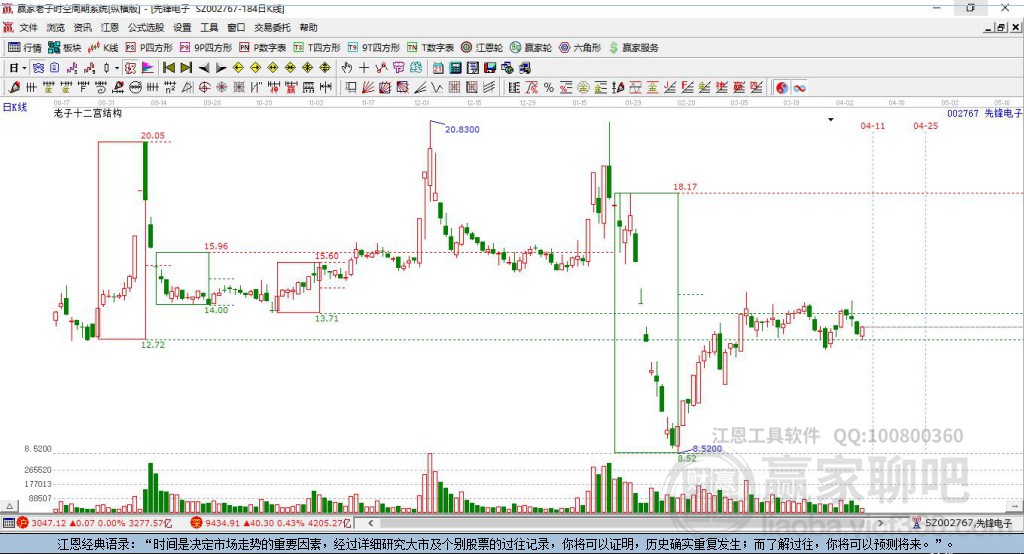This screenshot has width=1024, height=554.
Task: Open the 9T四方形 tool
Action: pos(374,48)
